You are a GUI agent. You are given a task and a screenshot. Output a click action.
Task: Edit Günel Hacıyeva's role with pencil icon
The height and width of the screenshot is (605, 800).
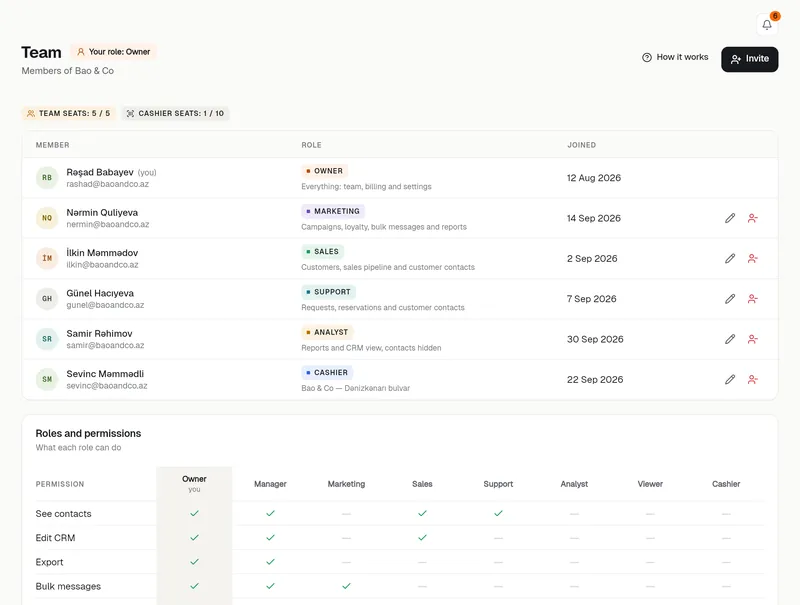tap(730, 299)
